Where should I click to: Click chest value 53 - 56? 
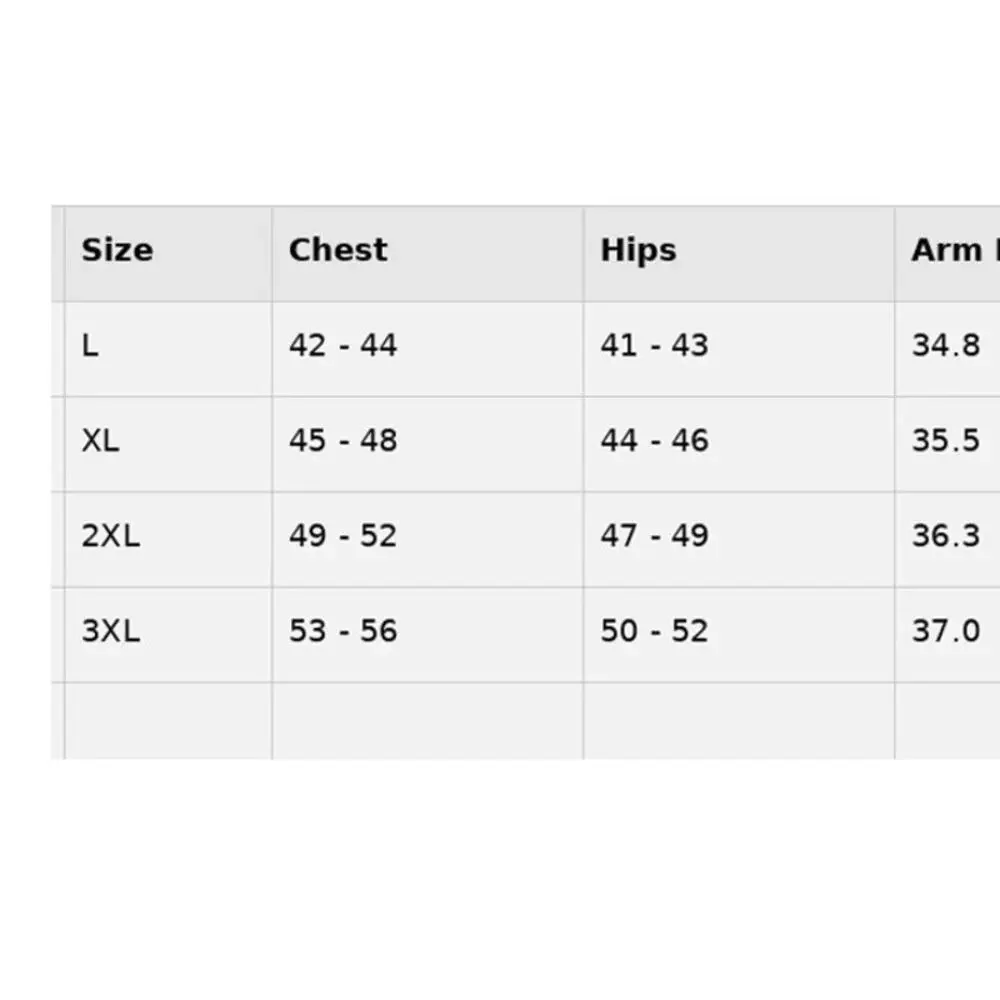343,631
